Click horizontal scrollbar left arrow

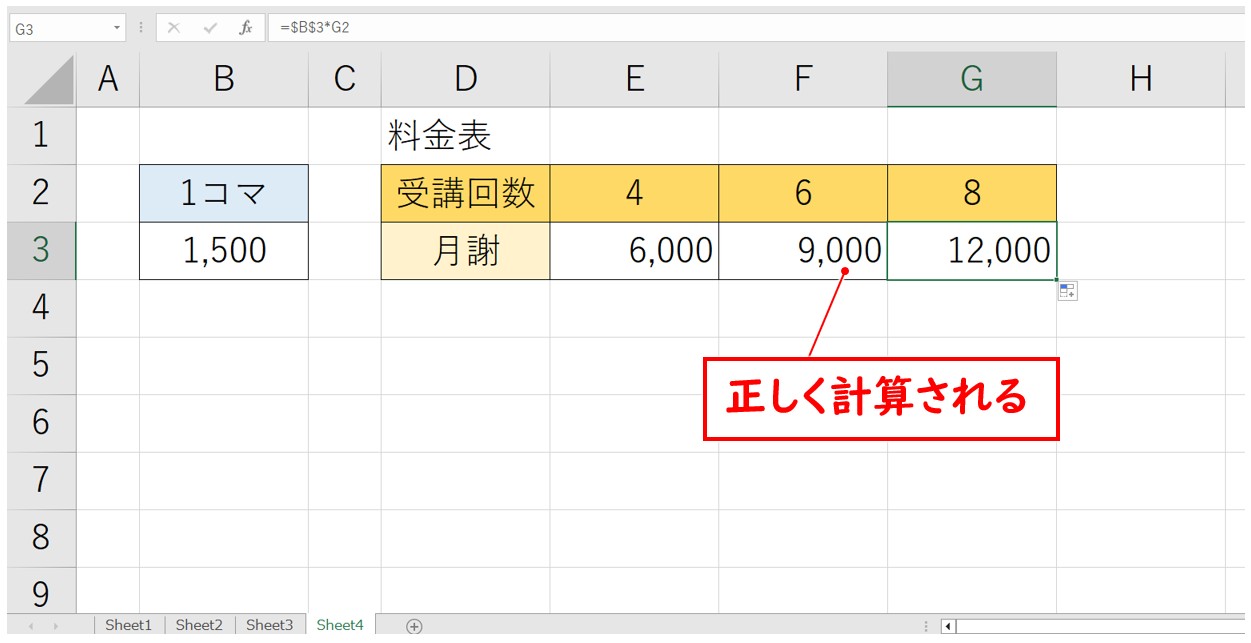[x=947, y=626]
